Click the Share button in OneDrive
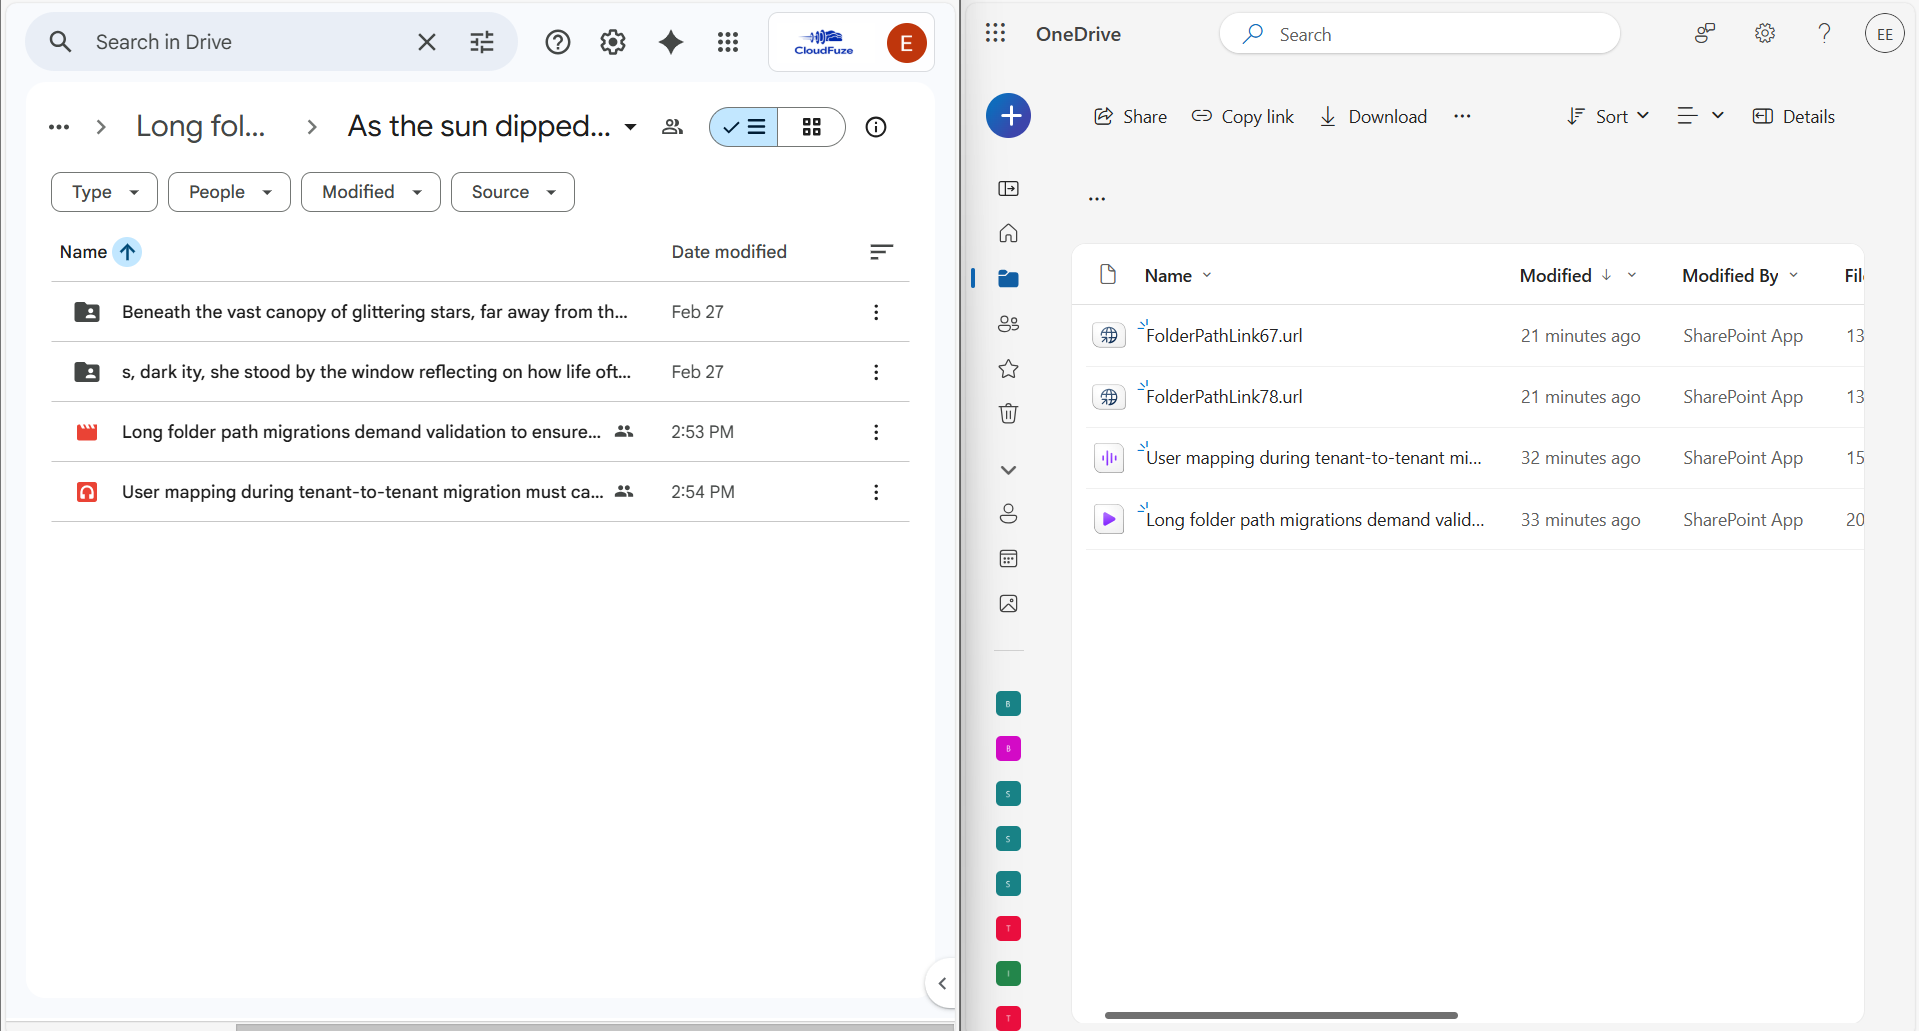This screenshot has width=1919, height=1032. 1129,116
